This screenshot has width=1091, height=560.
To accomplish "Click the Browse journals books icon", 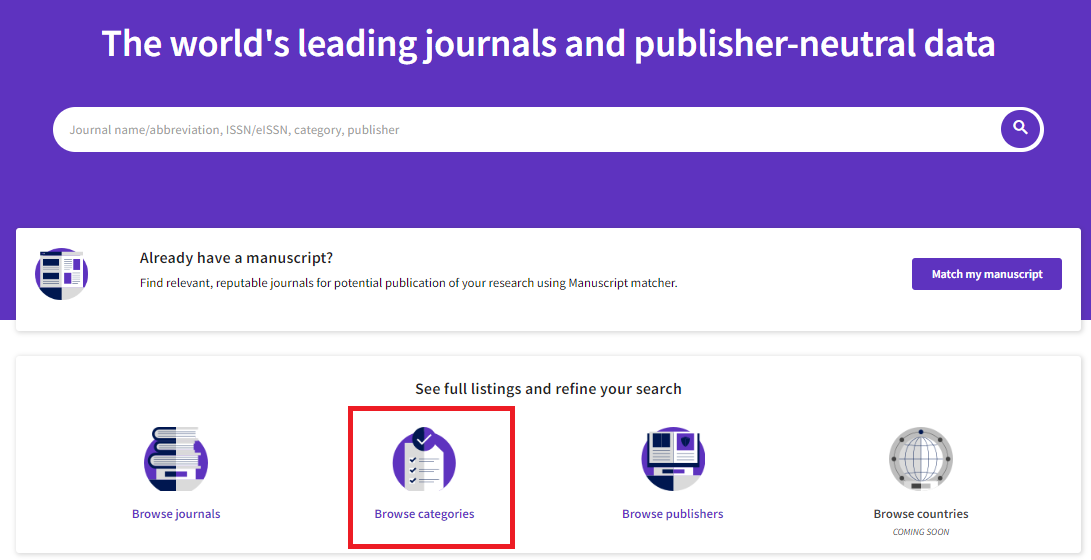I will [x=176, y=459].
